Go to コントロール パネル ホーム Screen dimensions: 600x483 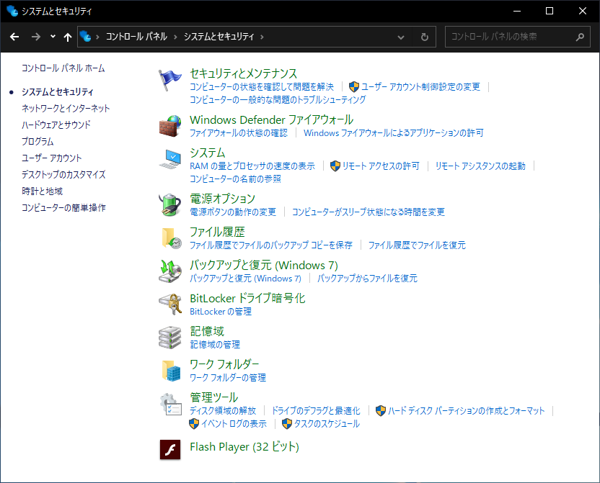pyautogui.click(x=63, y=69)
